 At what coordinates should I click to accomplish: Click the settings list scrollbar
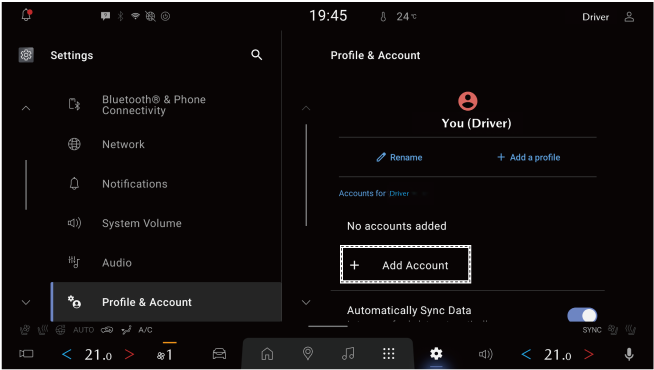26,185
